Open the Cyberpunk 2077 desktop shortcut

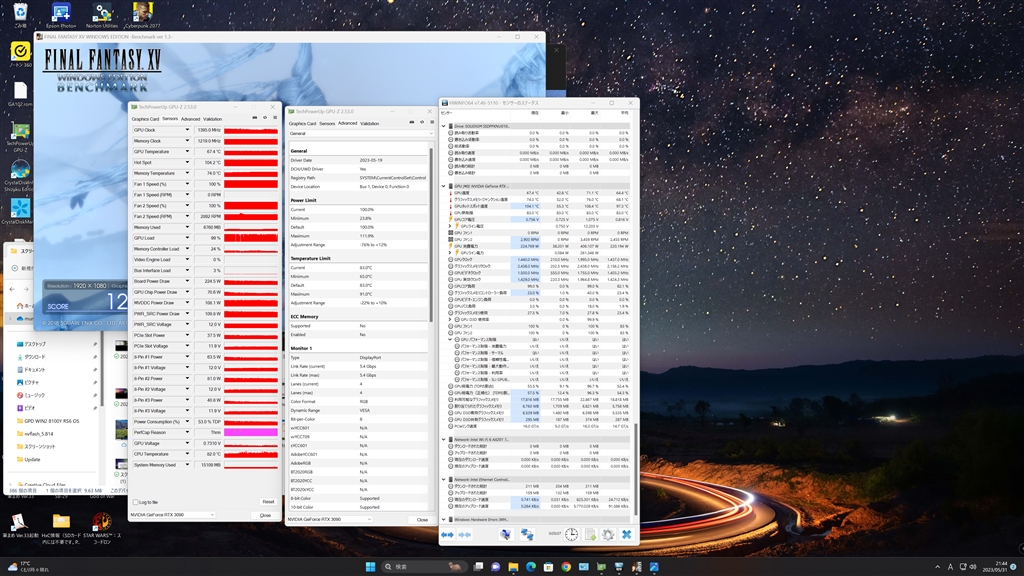click(x=144, y=13)
